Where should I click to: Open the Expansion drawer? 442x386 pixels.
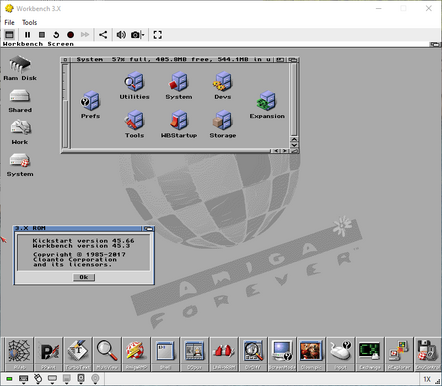point(267,105)
